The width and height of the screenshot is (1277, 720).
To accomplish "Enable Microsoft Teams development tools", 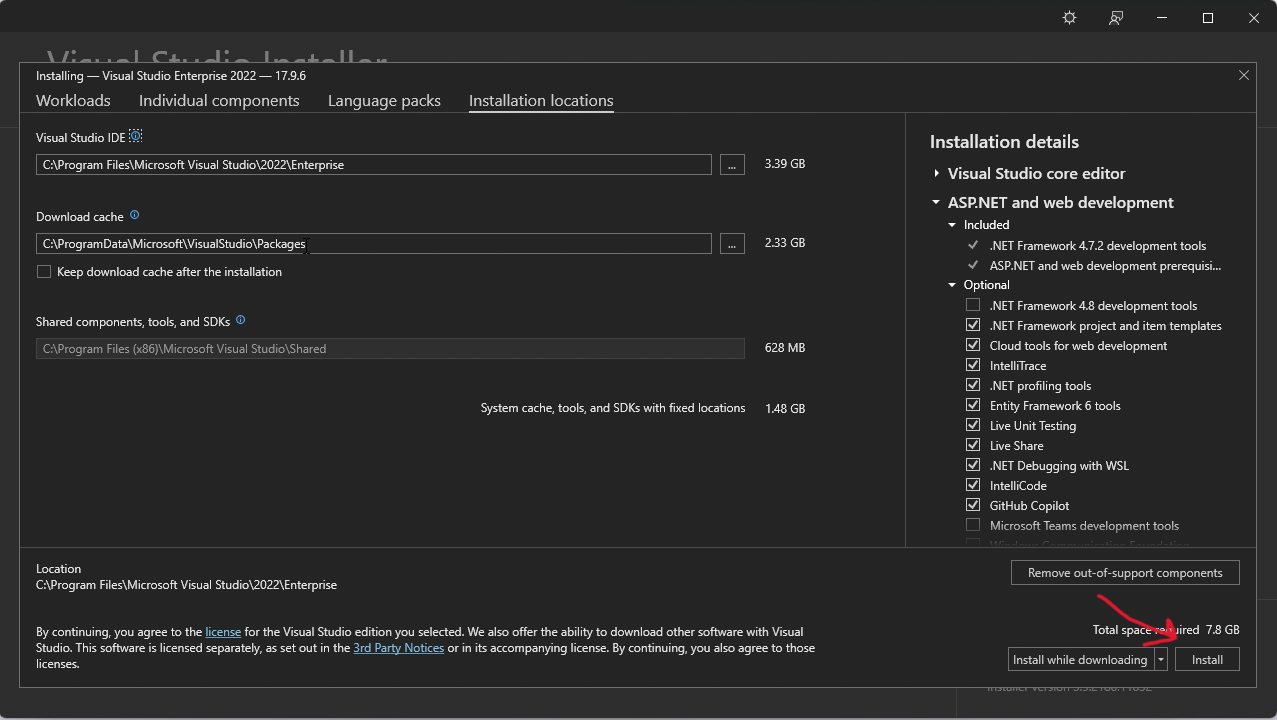I will (x=973, y=525).
